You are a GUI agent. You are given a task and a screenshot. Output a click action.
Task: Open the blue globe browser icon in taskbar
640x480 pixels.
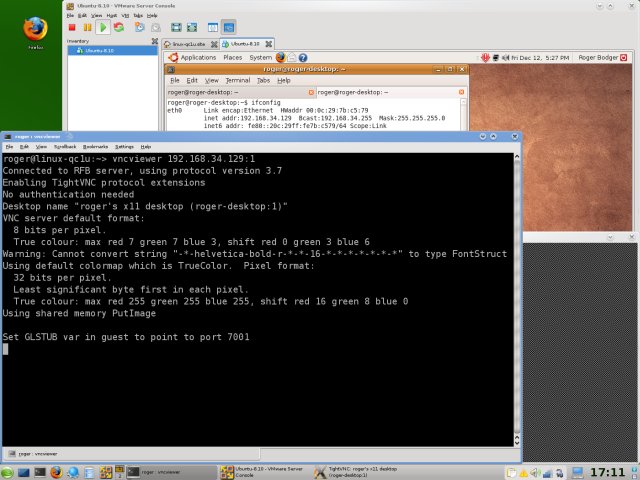click(73, 473)
